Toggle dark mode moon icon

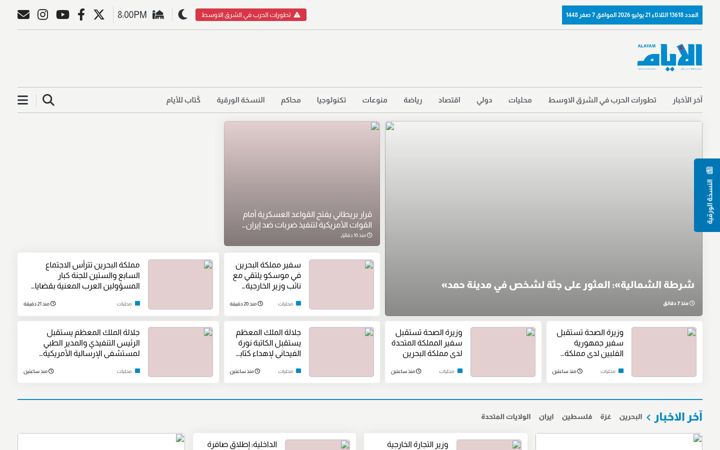(182, 15)
